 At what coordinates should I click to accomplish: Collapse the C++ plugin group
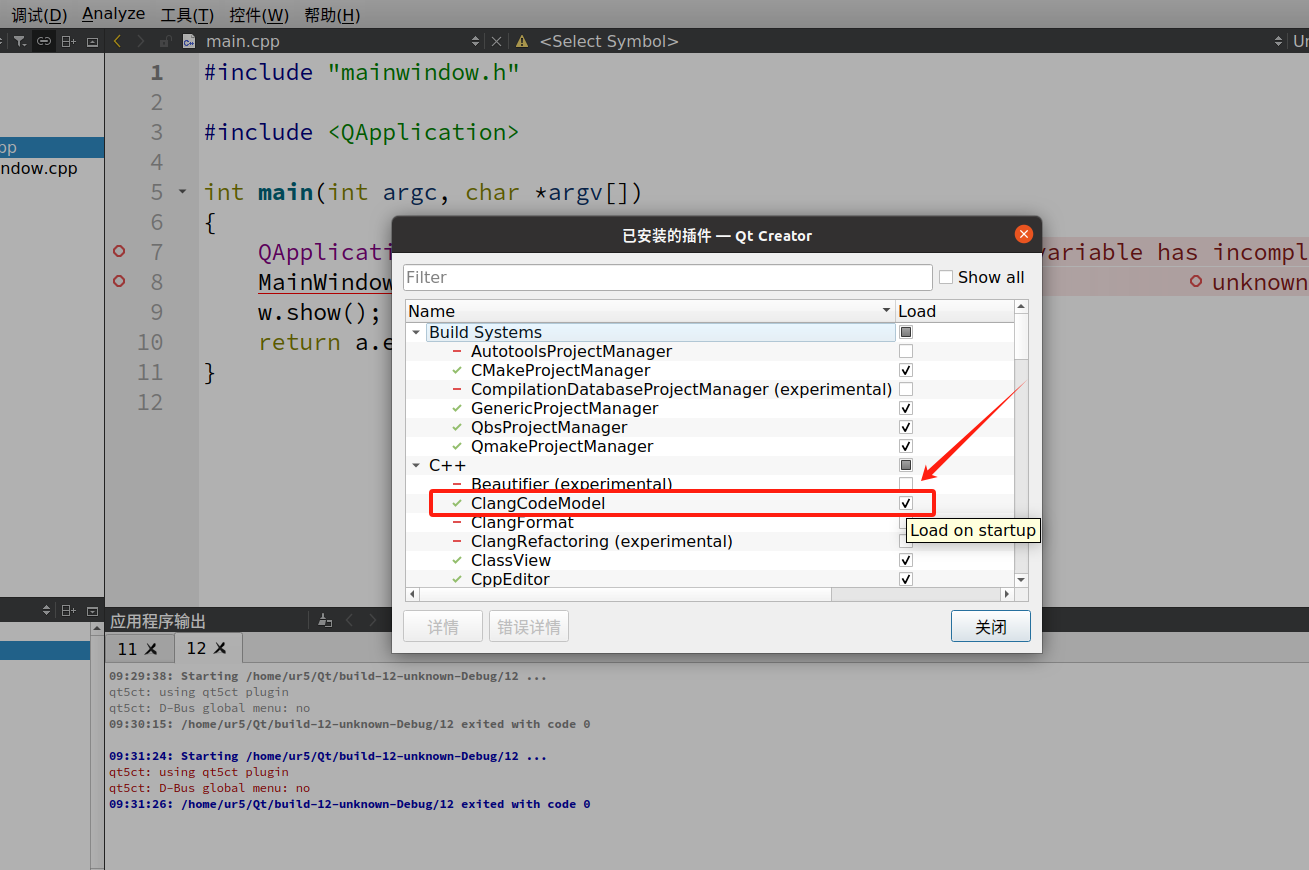(416, 465)
